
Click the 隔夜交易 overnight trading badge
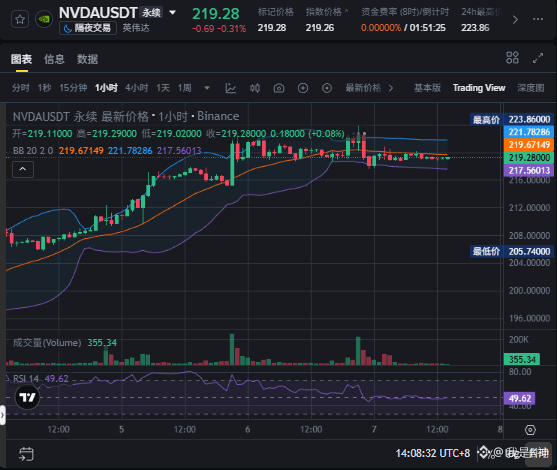point(88,28)
